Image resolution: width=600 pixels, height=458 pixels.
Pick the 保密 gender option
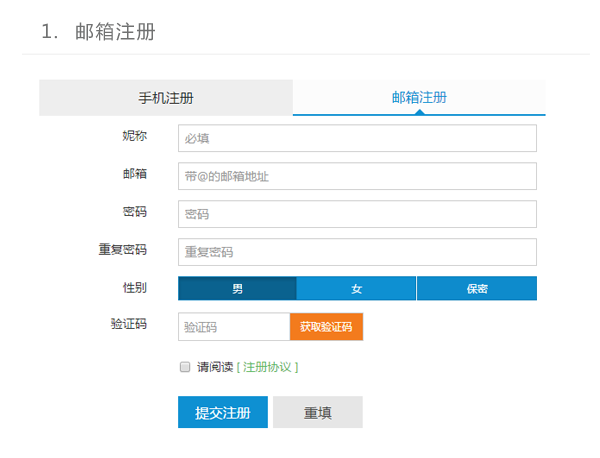pos(476,289)
